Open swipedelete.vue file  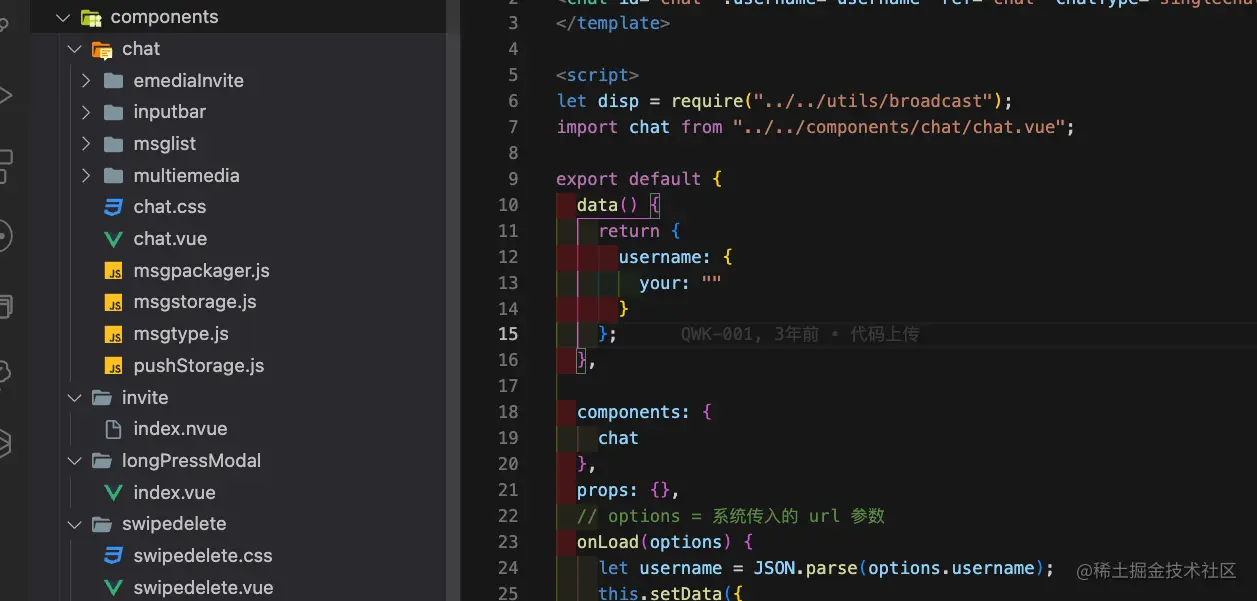coord(203,588)
